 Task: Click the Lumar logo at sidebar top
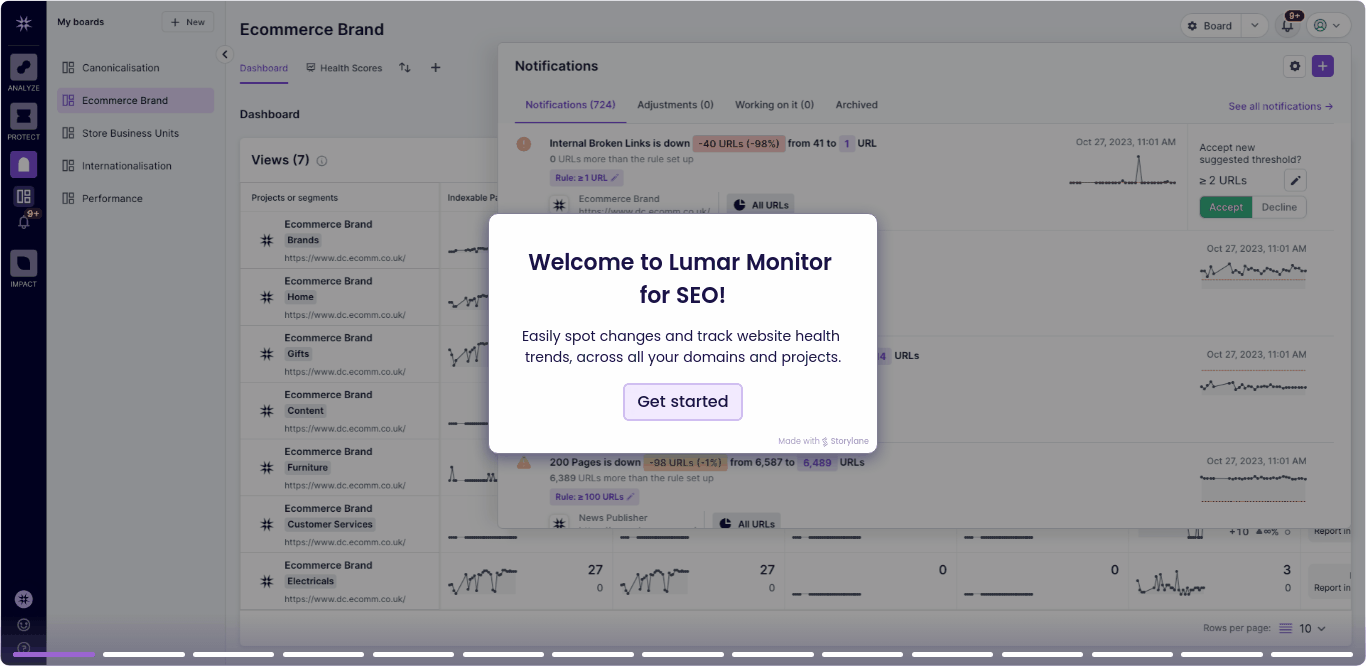click(x=23, y=24)
